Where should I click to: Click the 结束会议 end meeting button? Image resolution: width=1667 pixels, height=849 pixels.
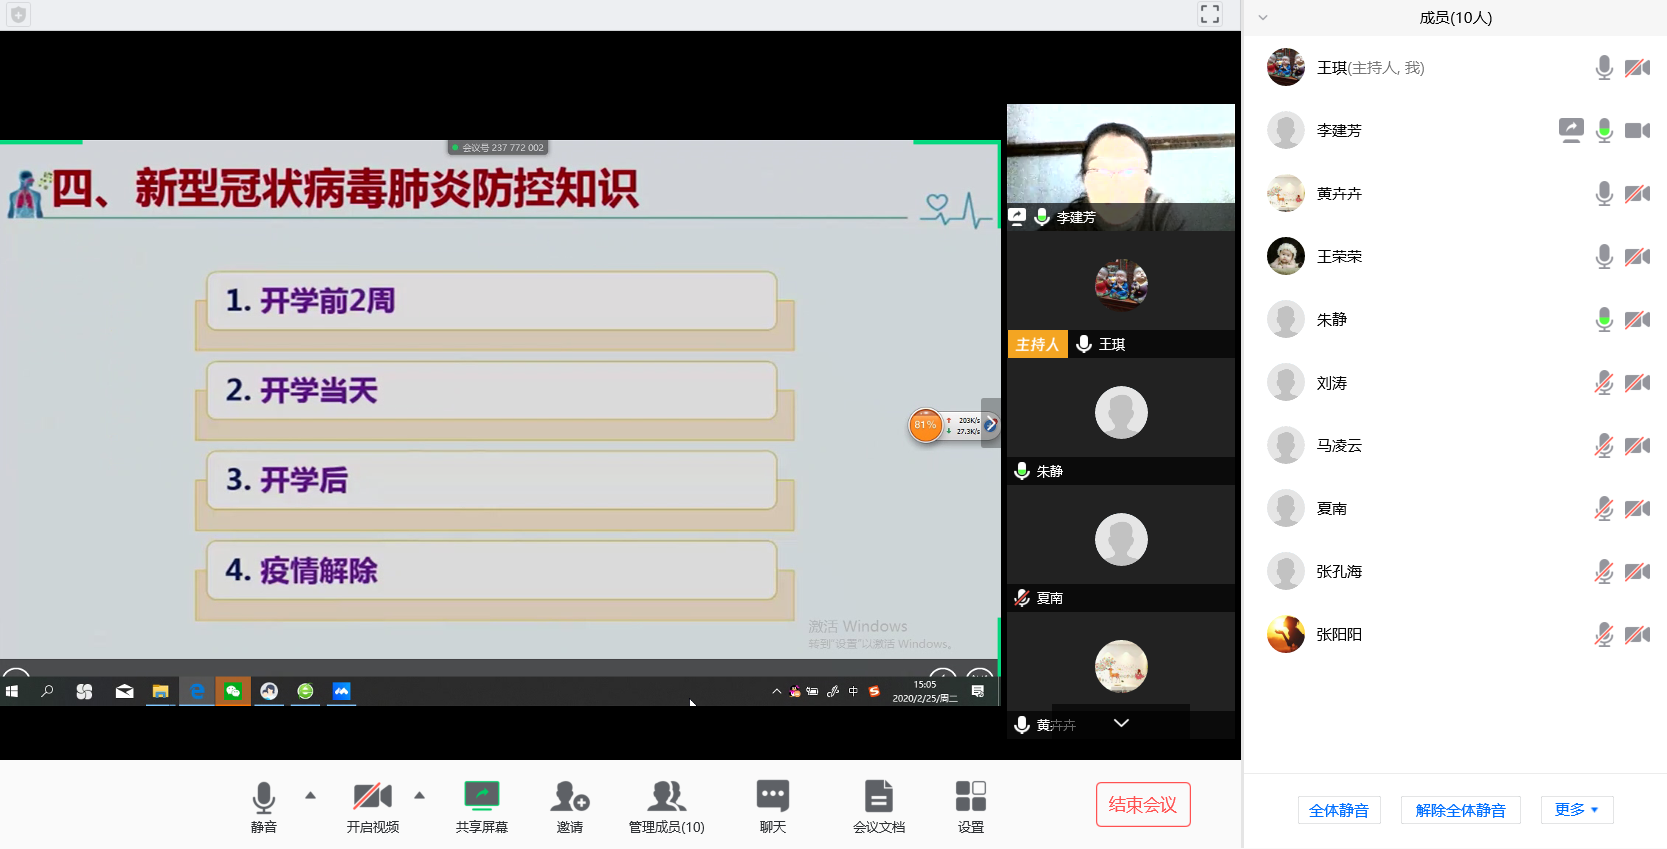[x=1143, y=805]
